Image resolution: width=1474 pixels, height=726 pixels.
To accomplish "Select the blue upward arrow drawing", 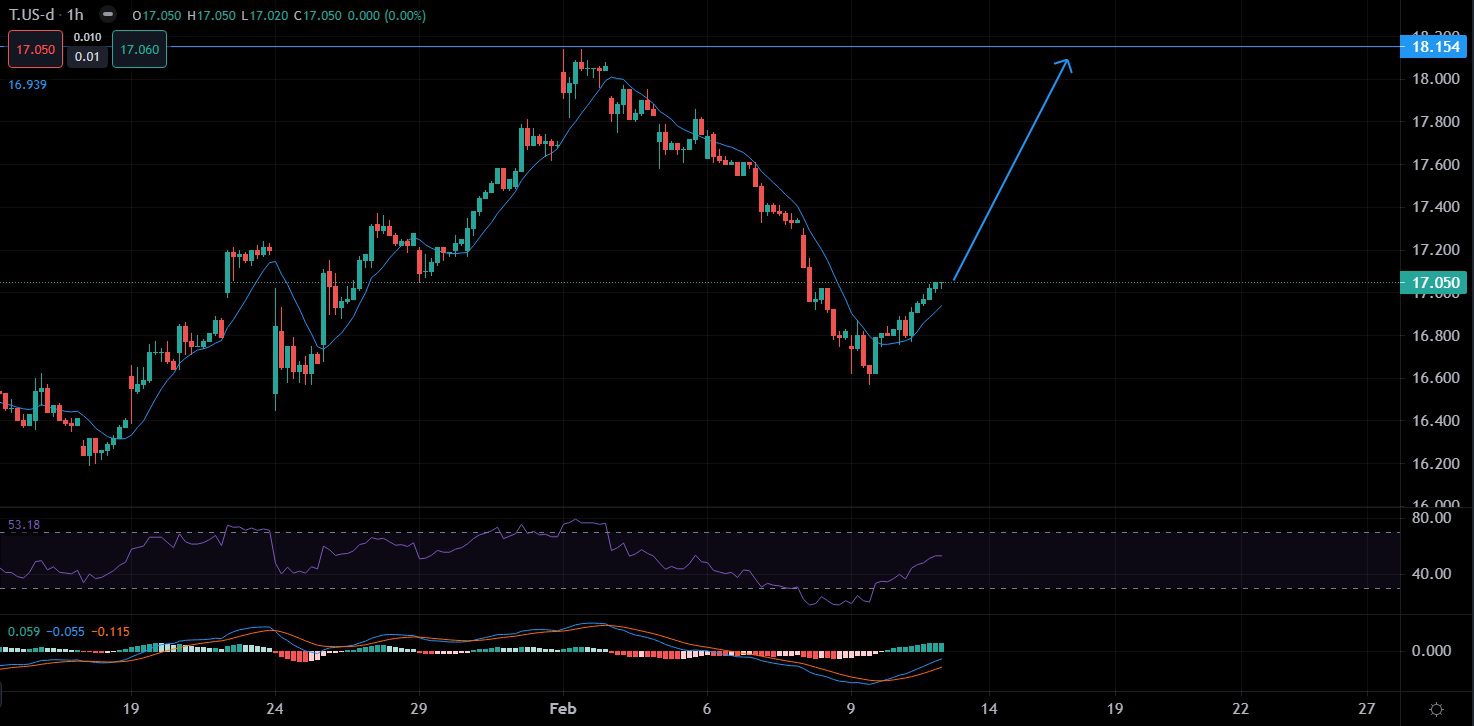I will click(1010, 172).
